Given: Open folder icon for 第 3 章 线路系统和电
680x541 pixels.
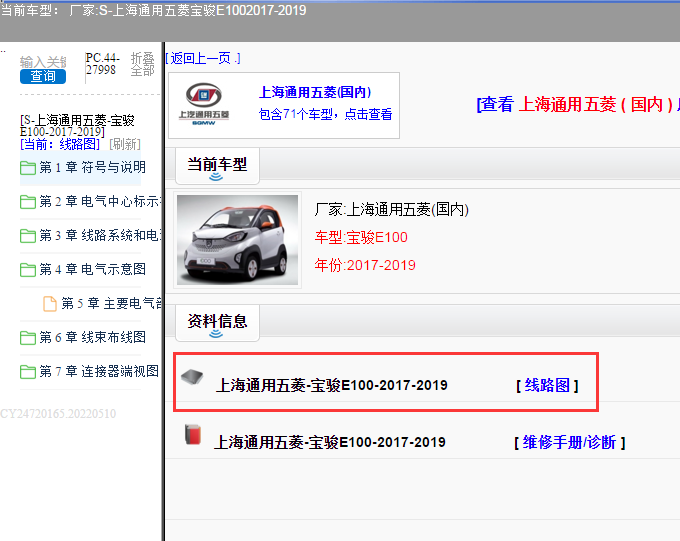Looking at the screenshot, I should click(28, 235).
